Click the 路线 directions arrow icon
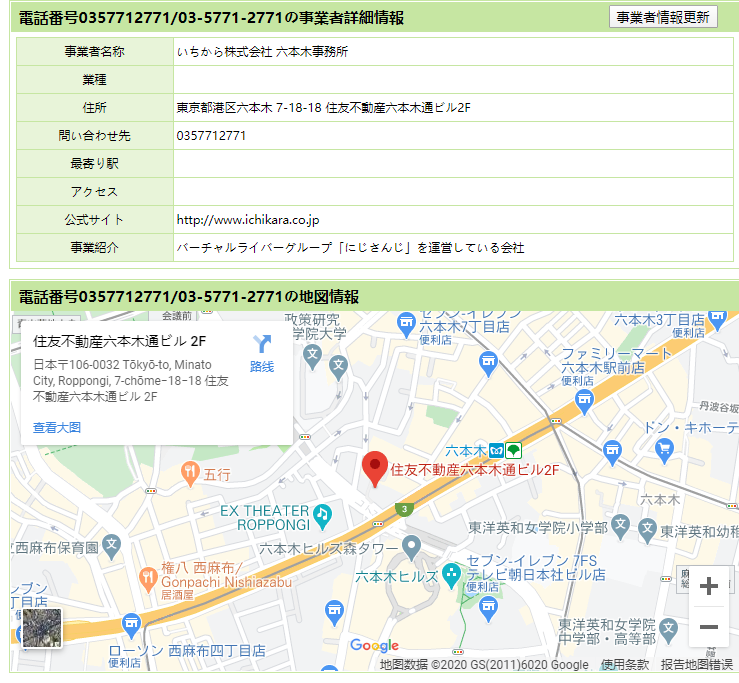Viewport: 739px width, 683px height. (262, 344)
